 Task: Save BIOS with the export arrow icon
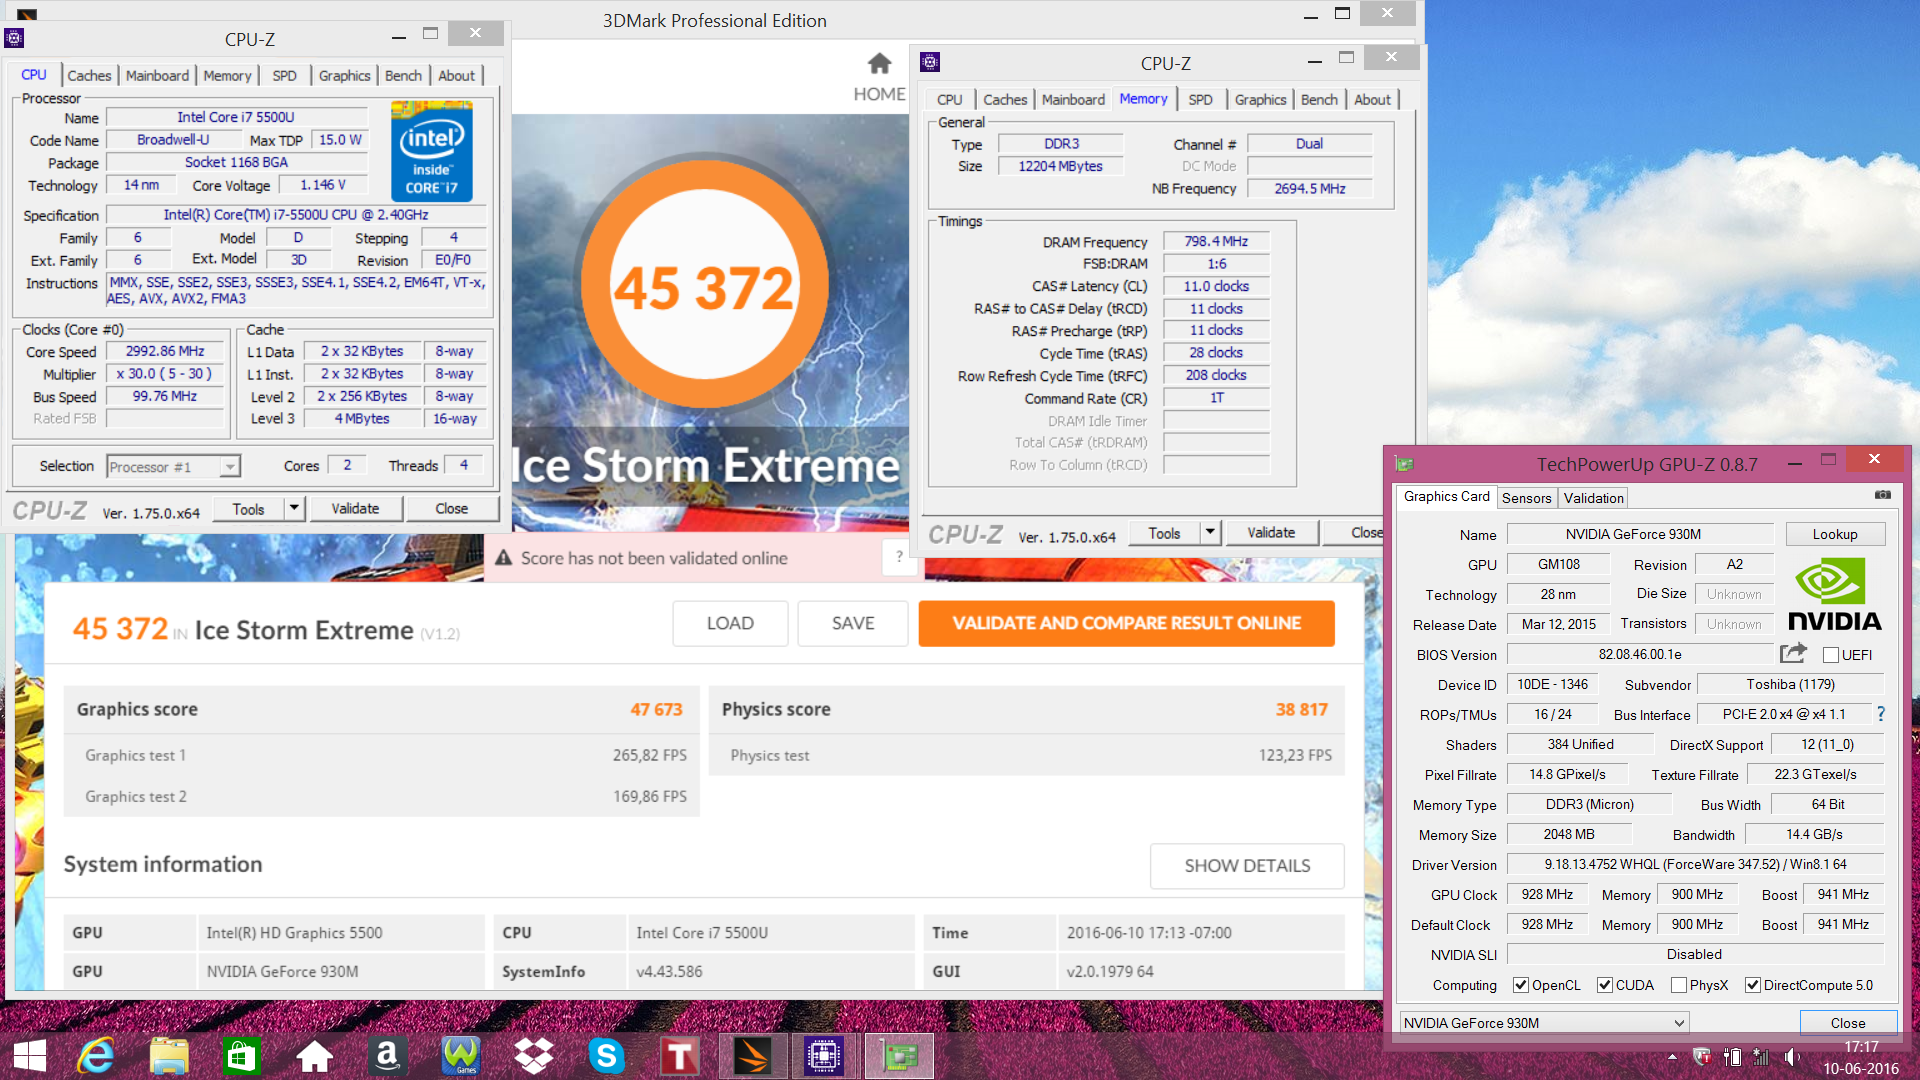pyautogui.click(x=1793, y=654)
